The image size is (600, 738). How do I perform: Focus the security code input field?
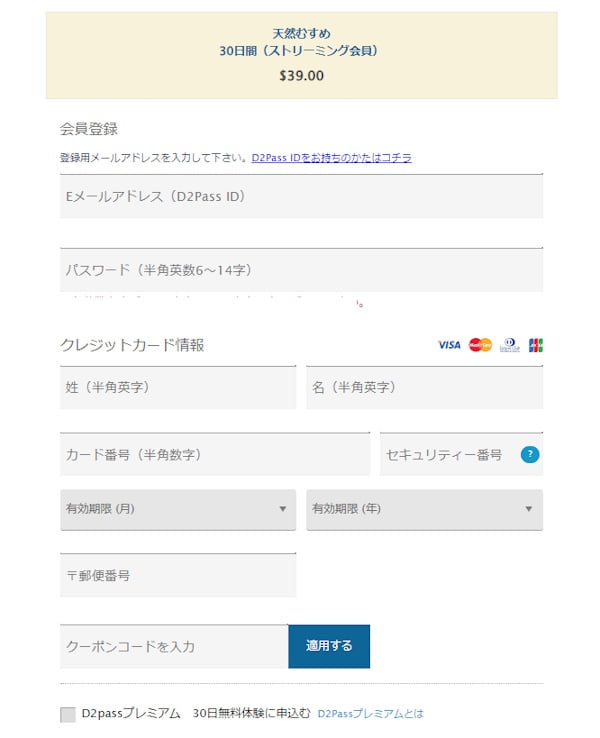tap(447, 455)
